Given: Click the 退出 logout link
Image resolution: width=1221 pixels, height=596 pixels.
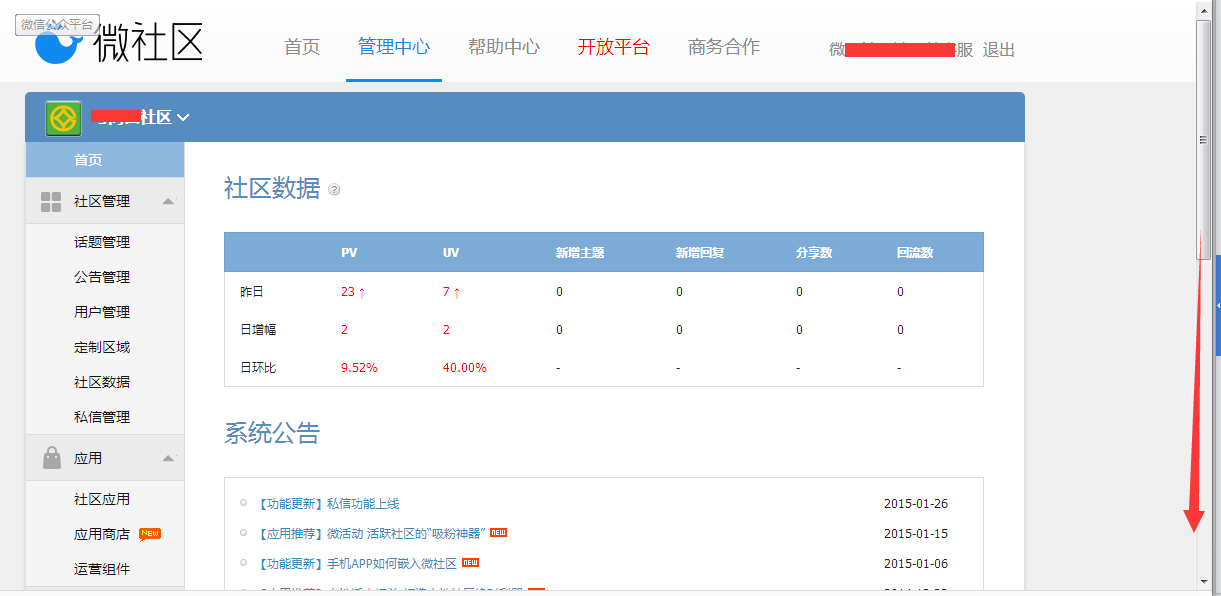Looking at the screenshot, I should (x=998, y=50).
